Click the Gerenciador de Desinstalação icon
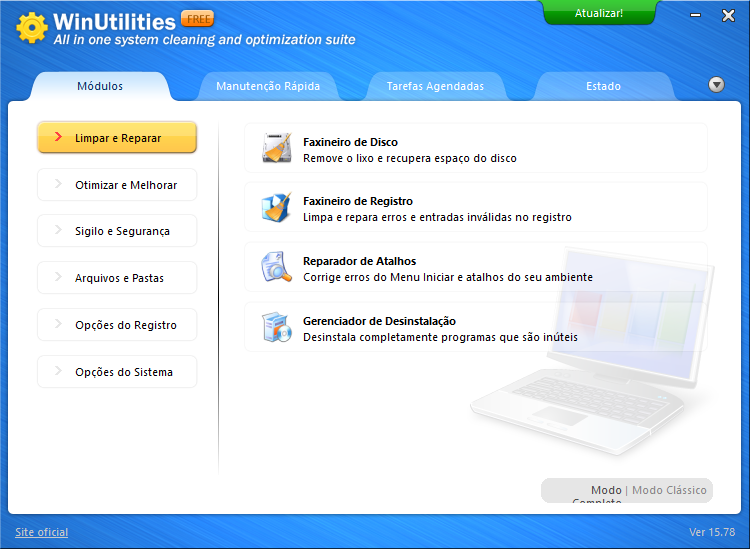Image resolution: width=750 pixels, height=549 pixels. click(x=276, y=327)
